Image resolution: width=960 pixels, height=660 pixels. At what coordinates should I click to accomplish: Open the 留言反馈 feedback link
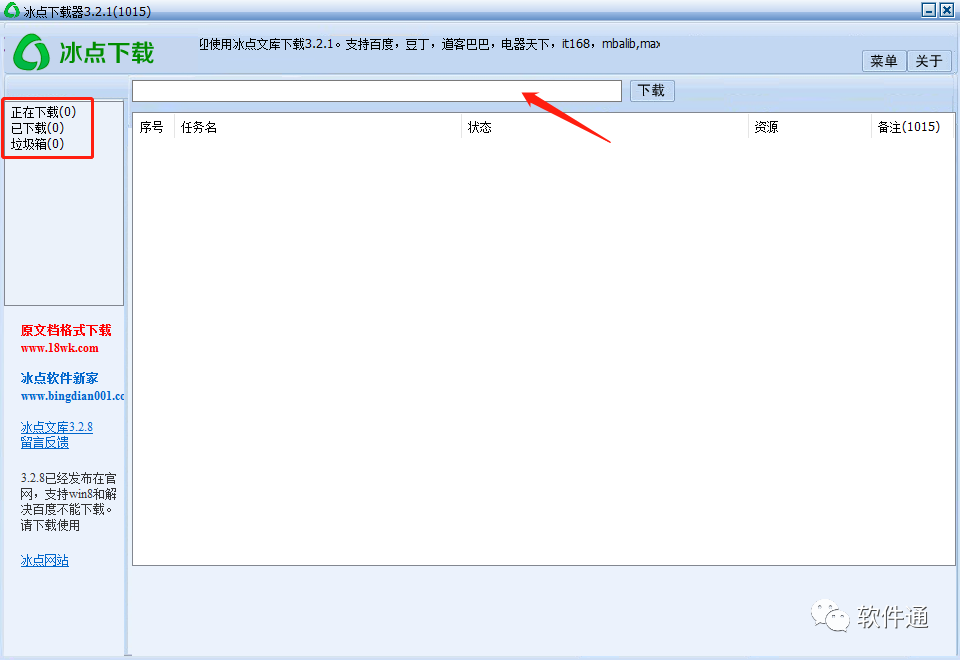[x=45, y=442]
